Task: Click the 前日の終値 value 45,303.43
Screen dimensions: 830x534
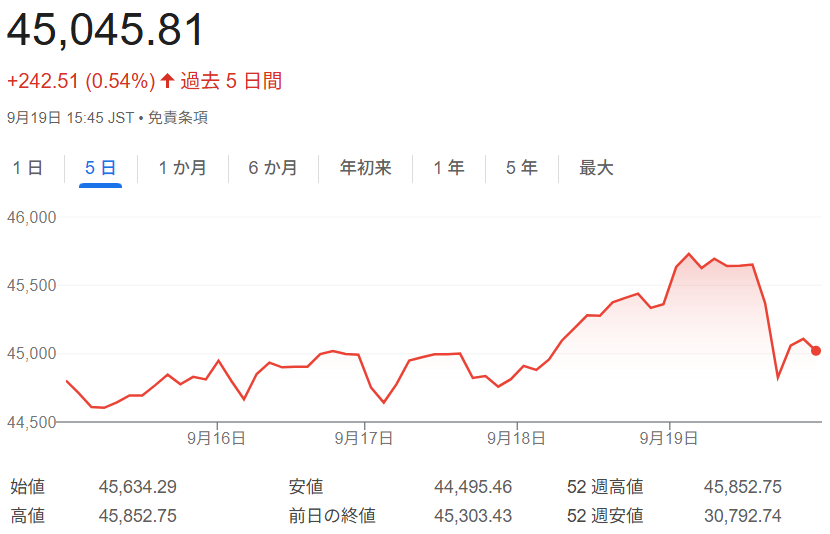Action: [x=473, y=516]
